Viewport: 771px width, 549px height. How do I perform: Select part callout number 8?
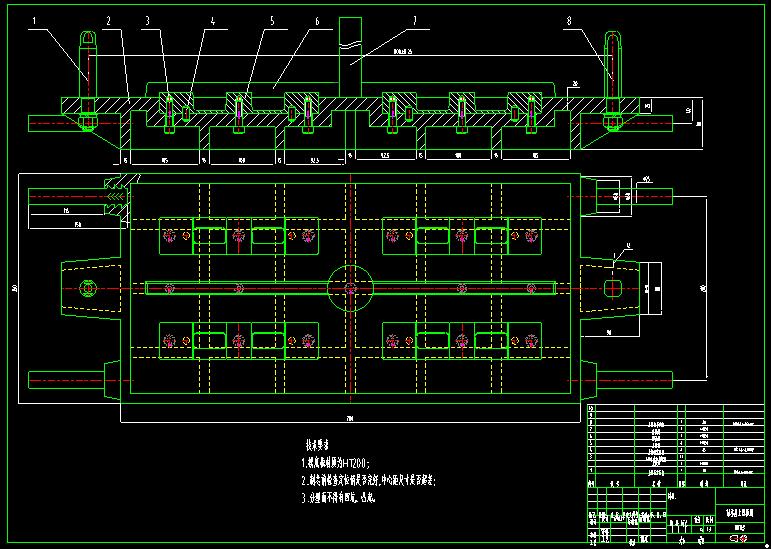point(569,21)
